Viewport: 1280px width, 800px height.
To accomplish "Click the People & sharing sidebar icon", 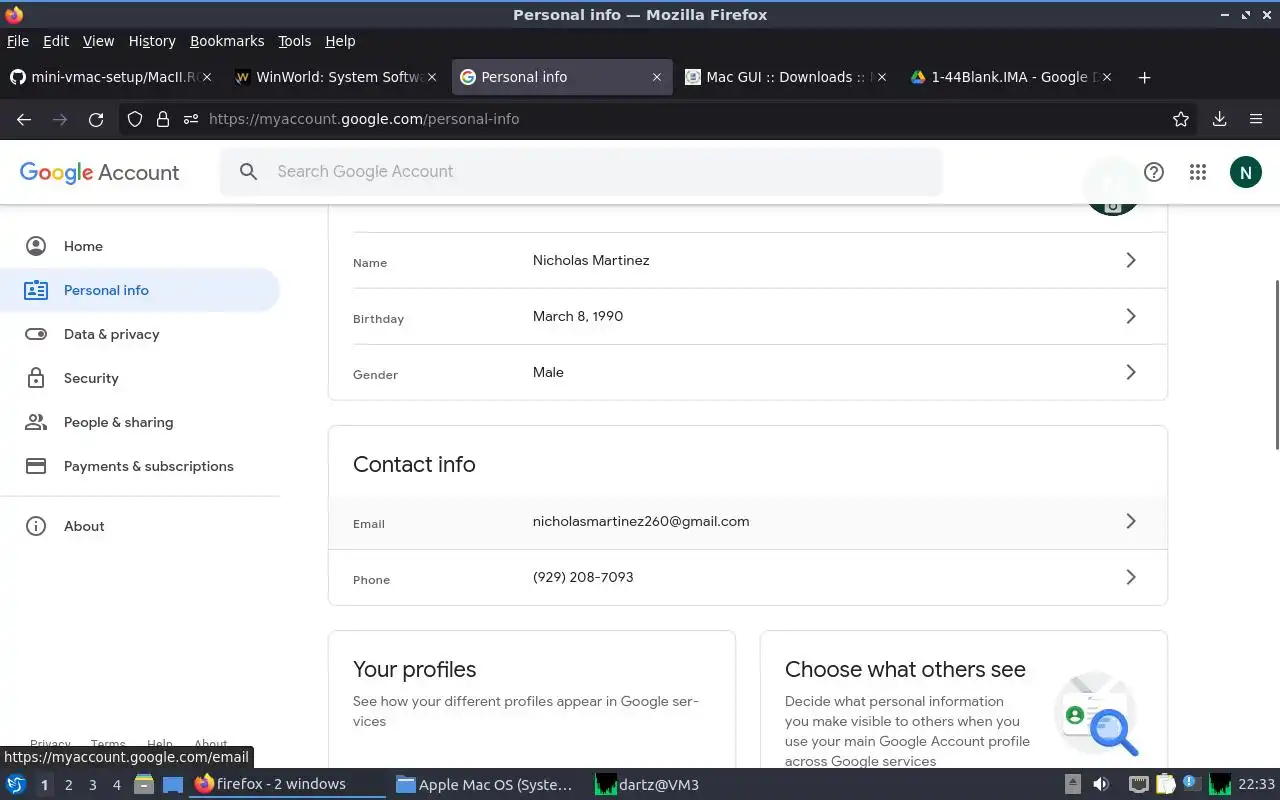I will [36, 422].
